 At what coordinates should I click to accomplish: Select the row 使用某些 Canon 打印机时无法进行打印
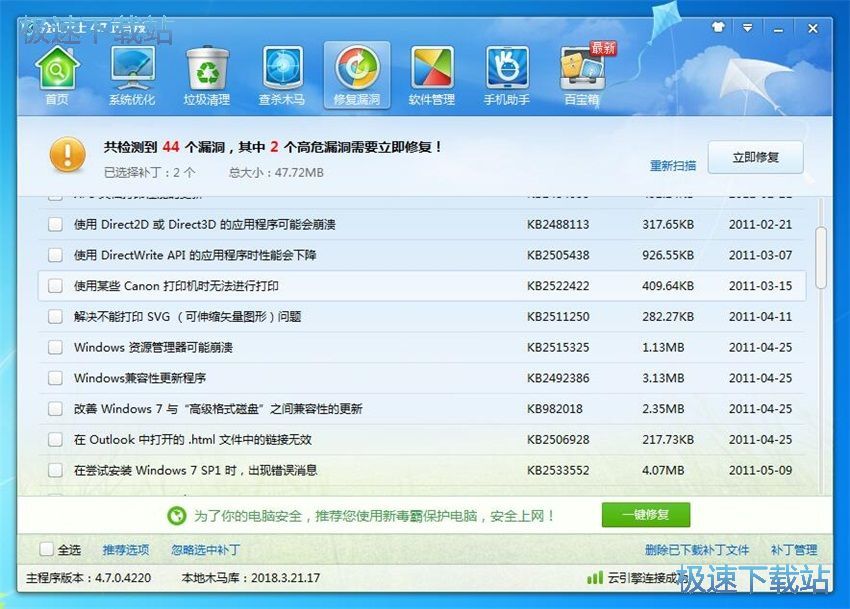coord(422,286)
